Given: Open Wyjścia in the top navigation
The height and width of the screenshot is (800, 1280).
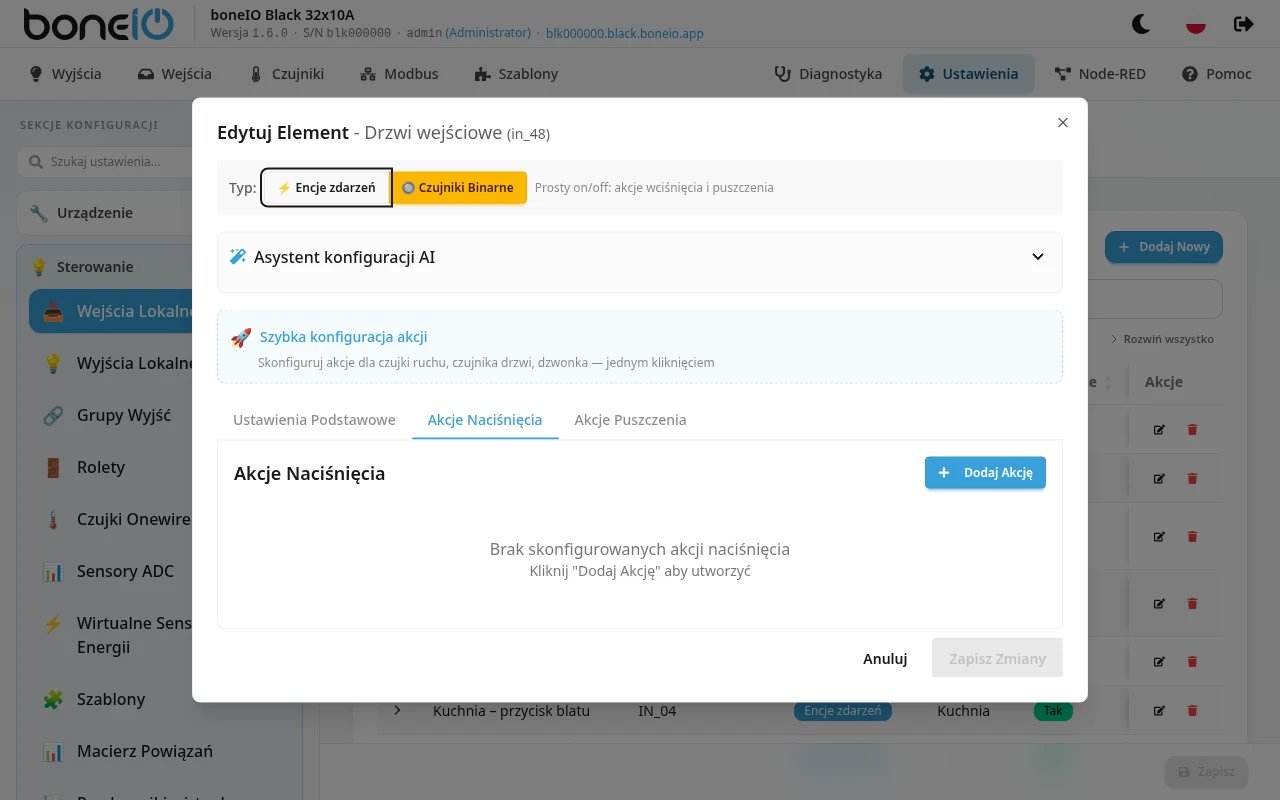Looking at the screenshot, I should (x=65, y=74).
